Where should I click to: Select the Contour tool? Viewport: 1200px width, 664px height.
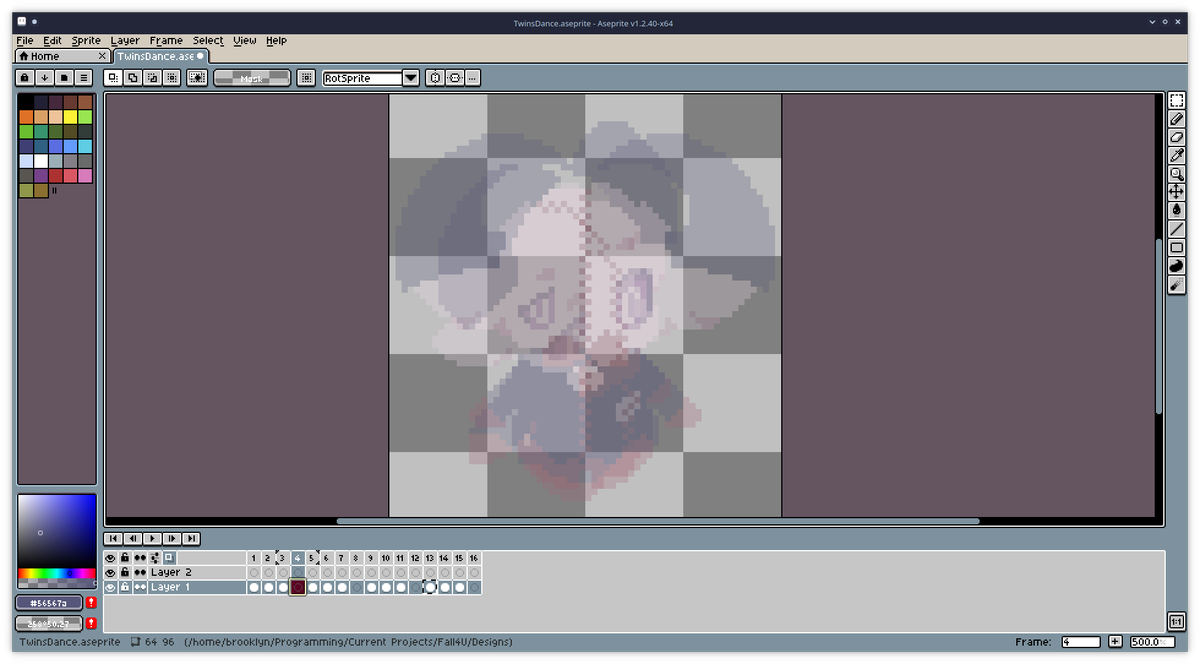click(1177, 266)
